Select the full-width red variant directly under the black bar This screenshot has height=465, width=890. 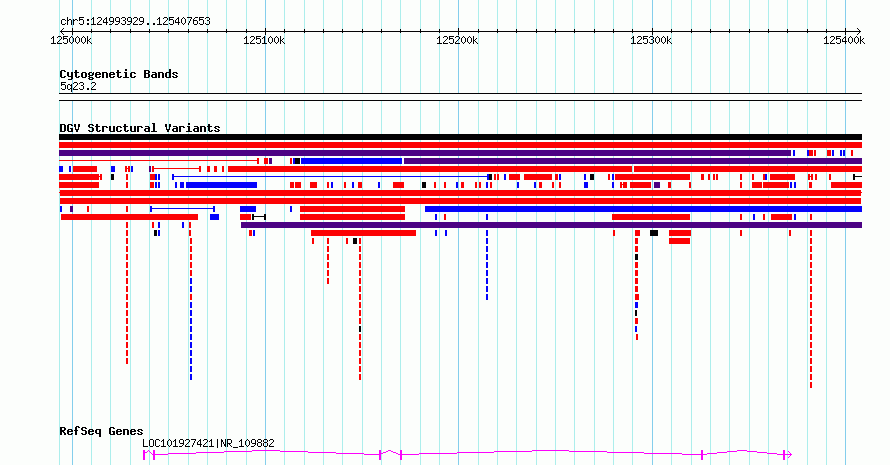460,145
